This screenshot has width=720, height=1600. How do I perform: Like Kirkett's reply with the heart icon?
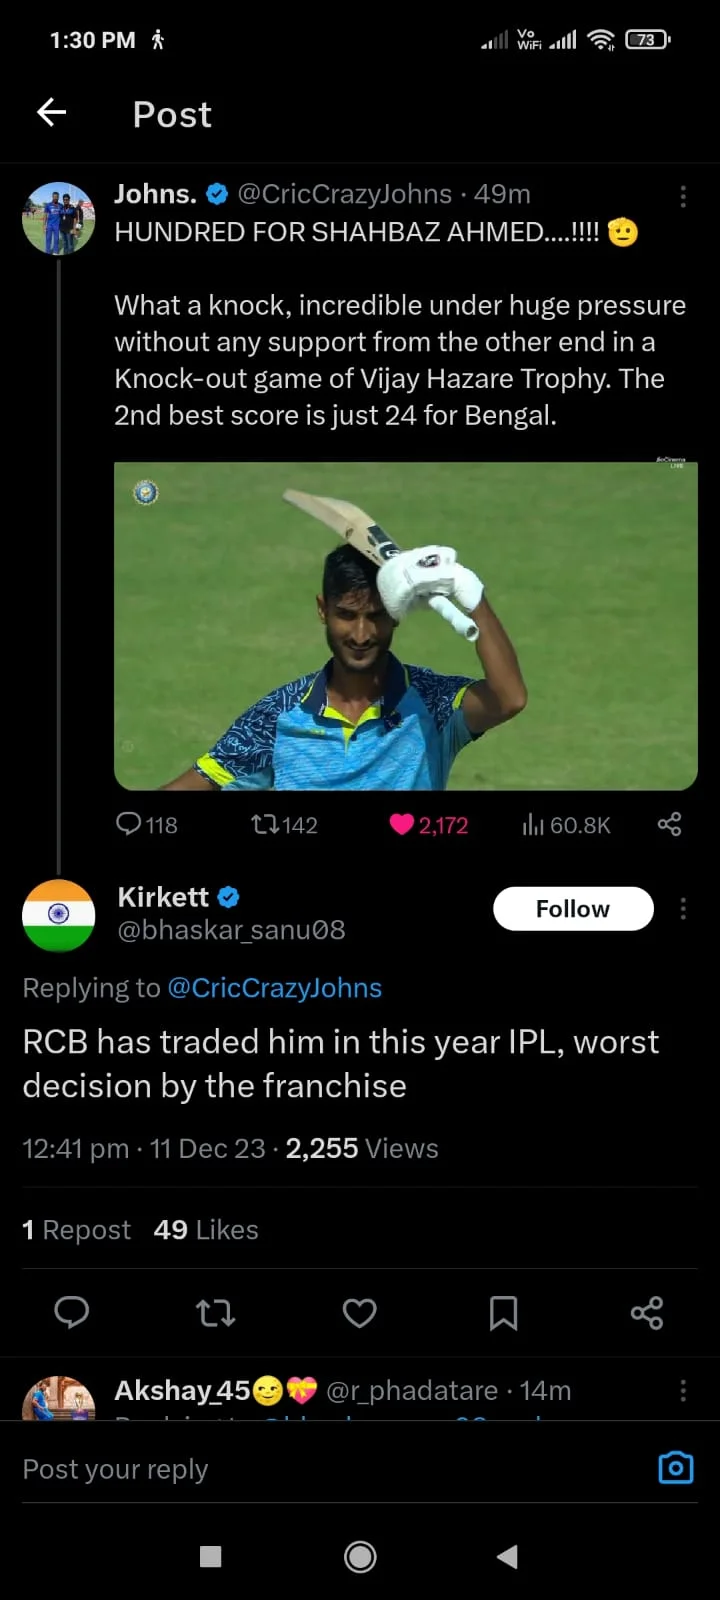(359, 1312)
